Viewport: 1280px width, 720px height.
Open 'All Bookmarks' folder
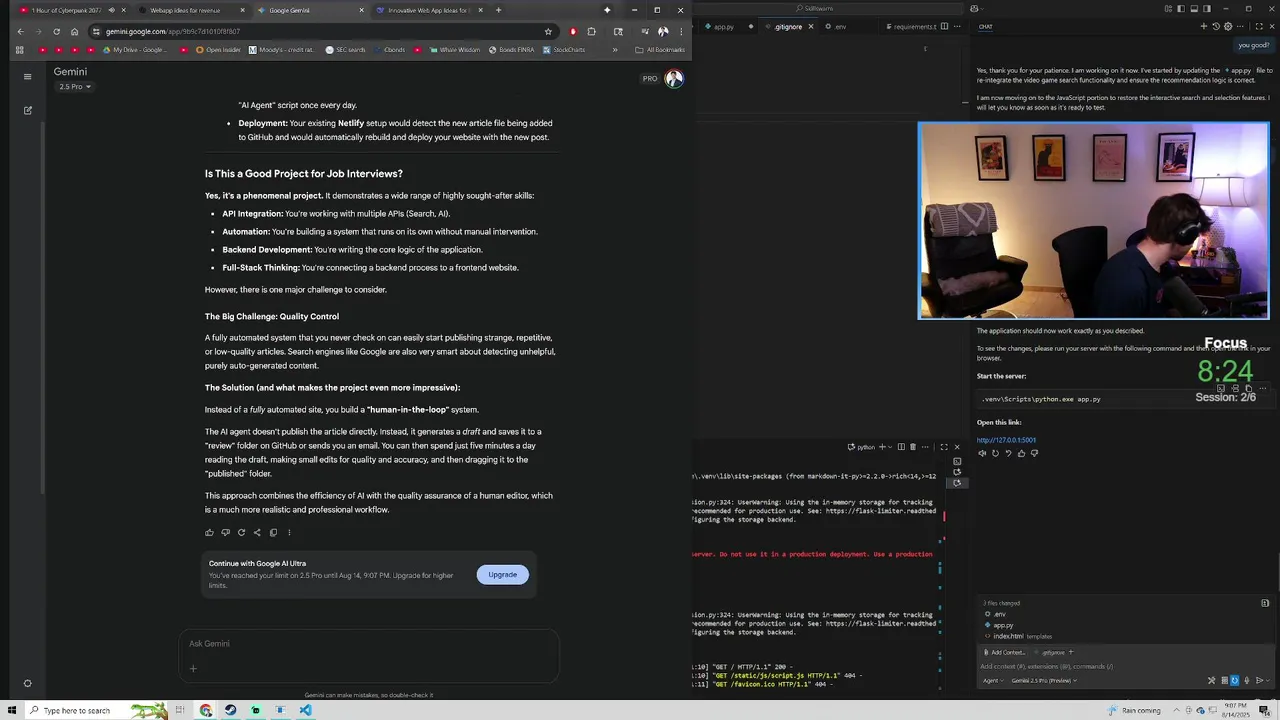[660, 49]
